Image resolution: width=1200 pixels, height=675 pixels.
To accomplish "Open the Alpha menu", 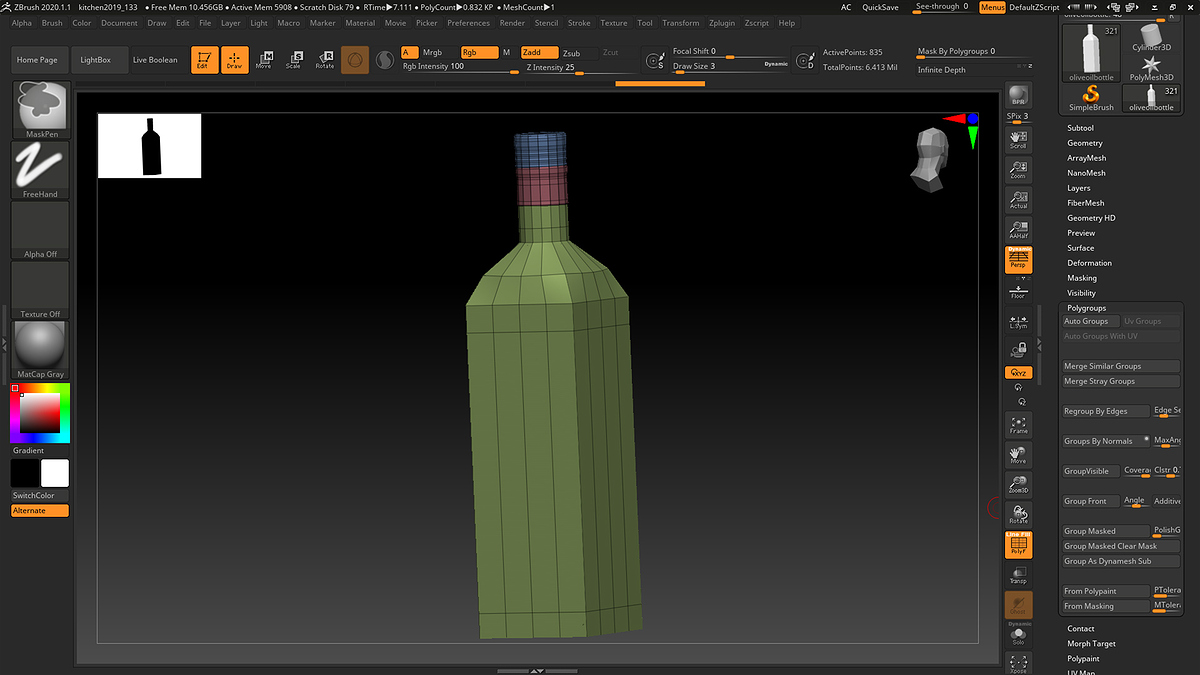I will click(x=21, y=23).
